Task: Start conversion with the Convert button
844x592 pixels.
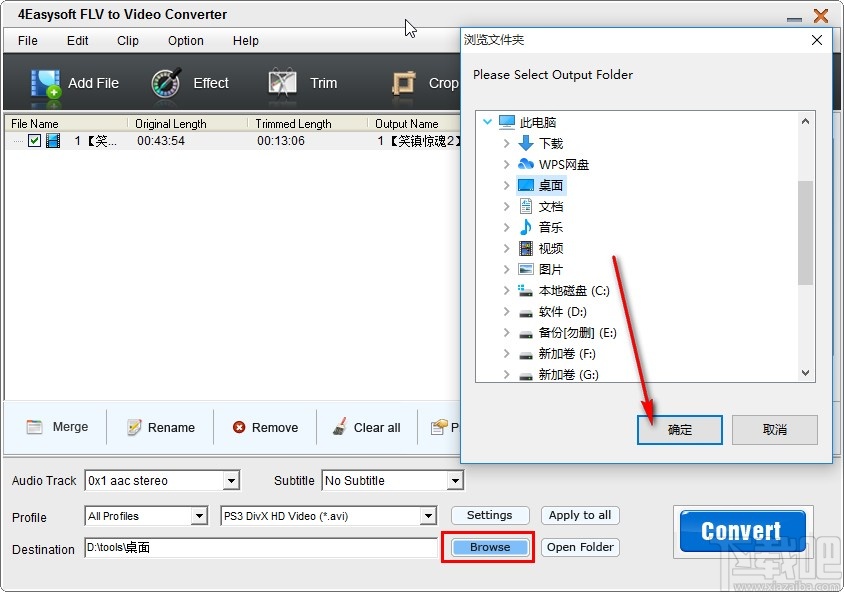Action: pos(741,531)
